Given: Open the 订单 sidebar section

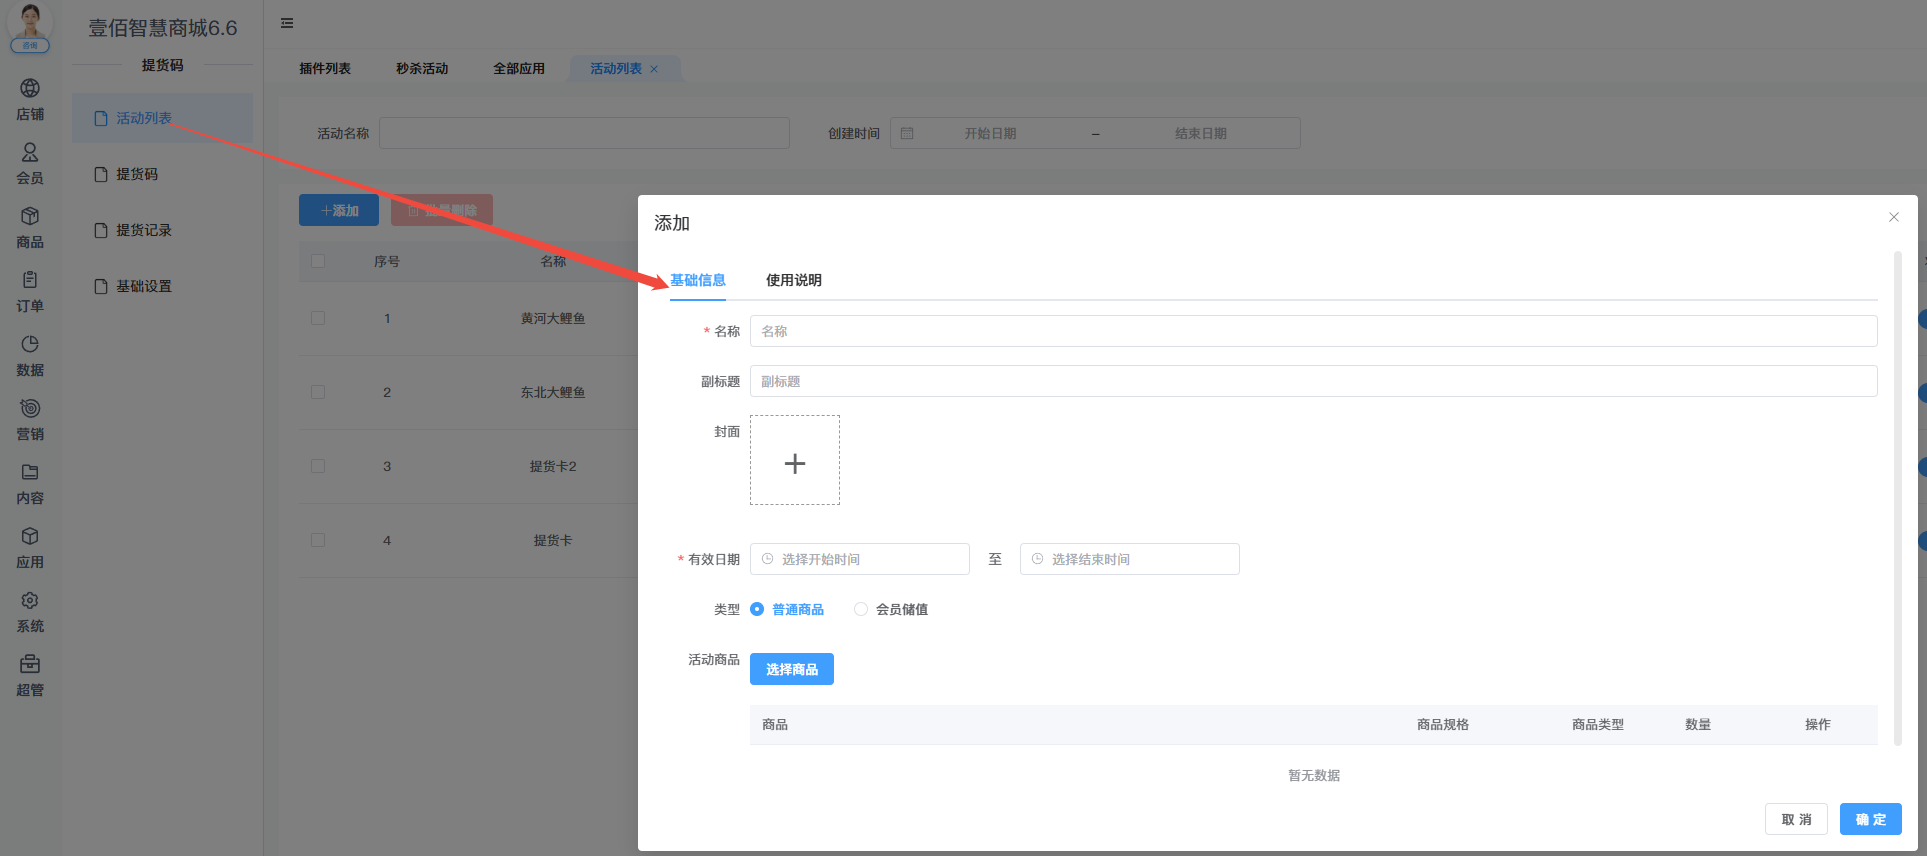Looking at the screenshot, I should (x=30, y=292).
